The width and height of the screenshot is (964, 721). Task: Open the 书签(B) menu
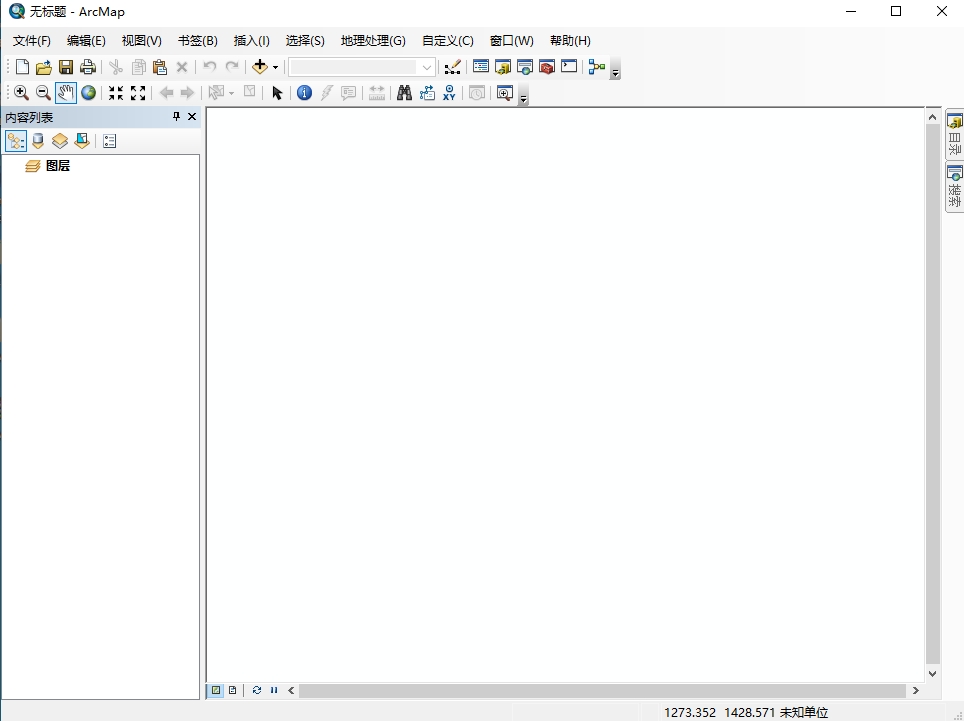(196, 40)
